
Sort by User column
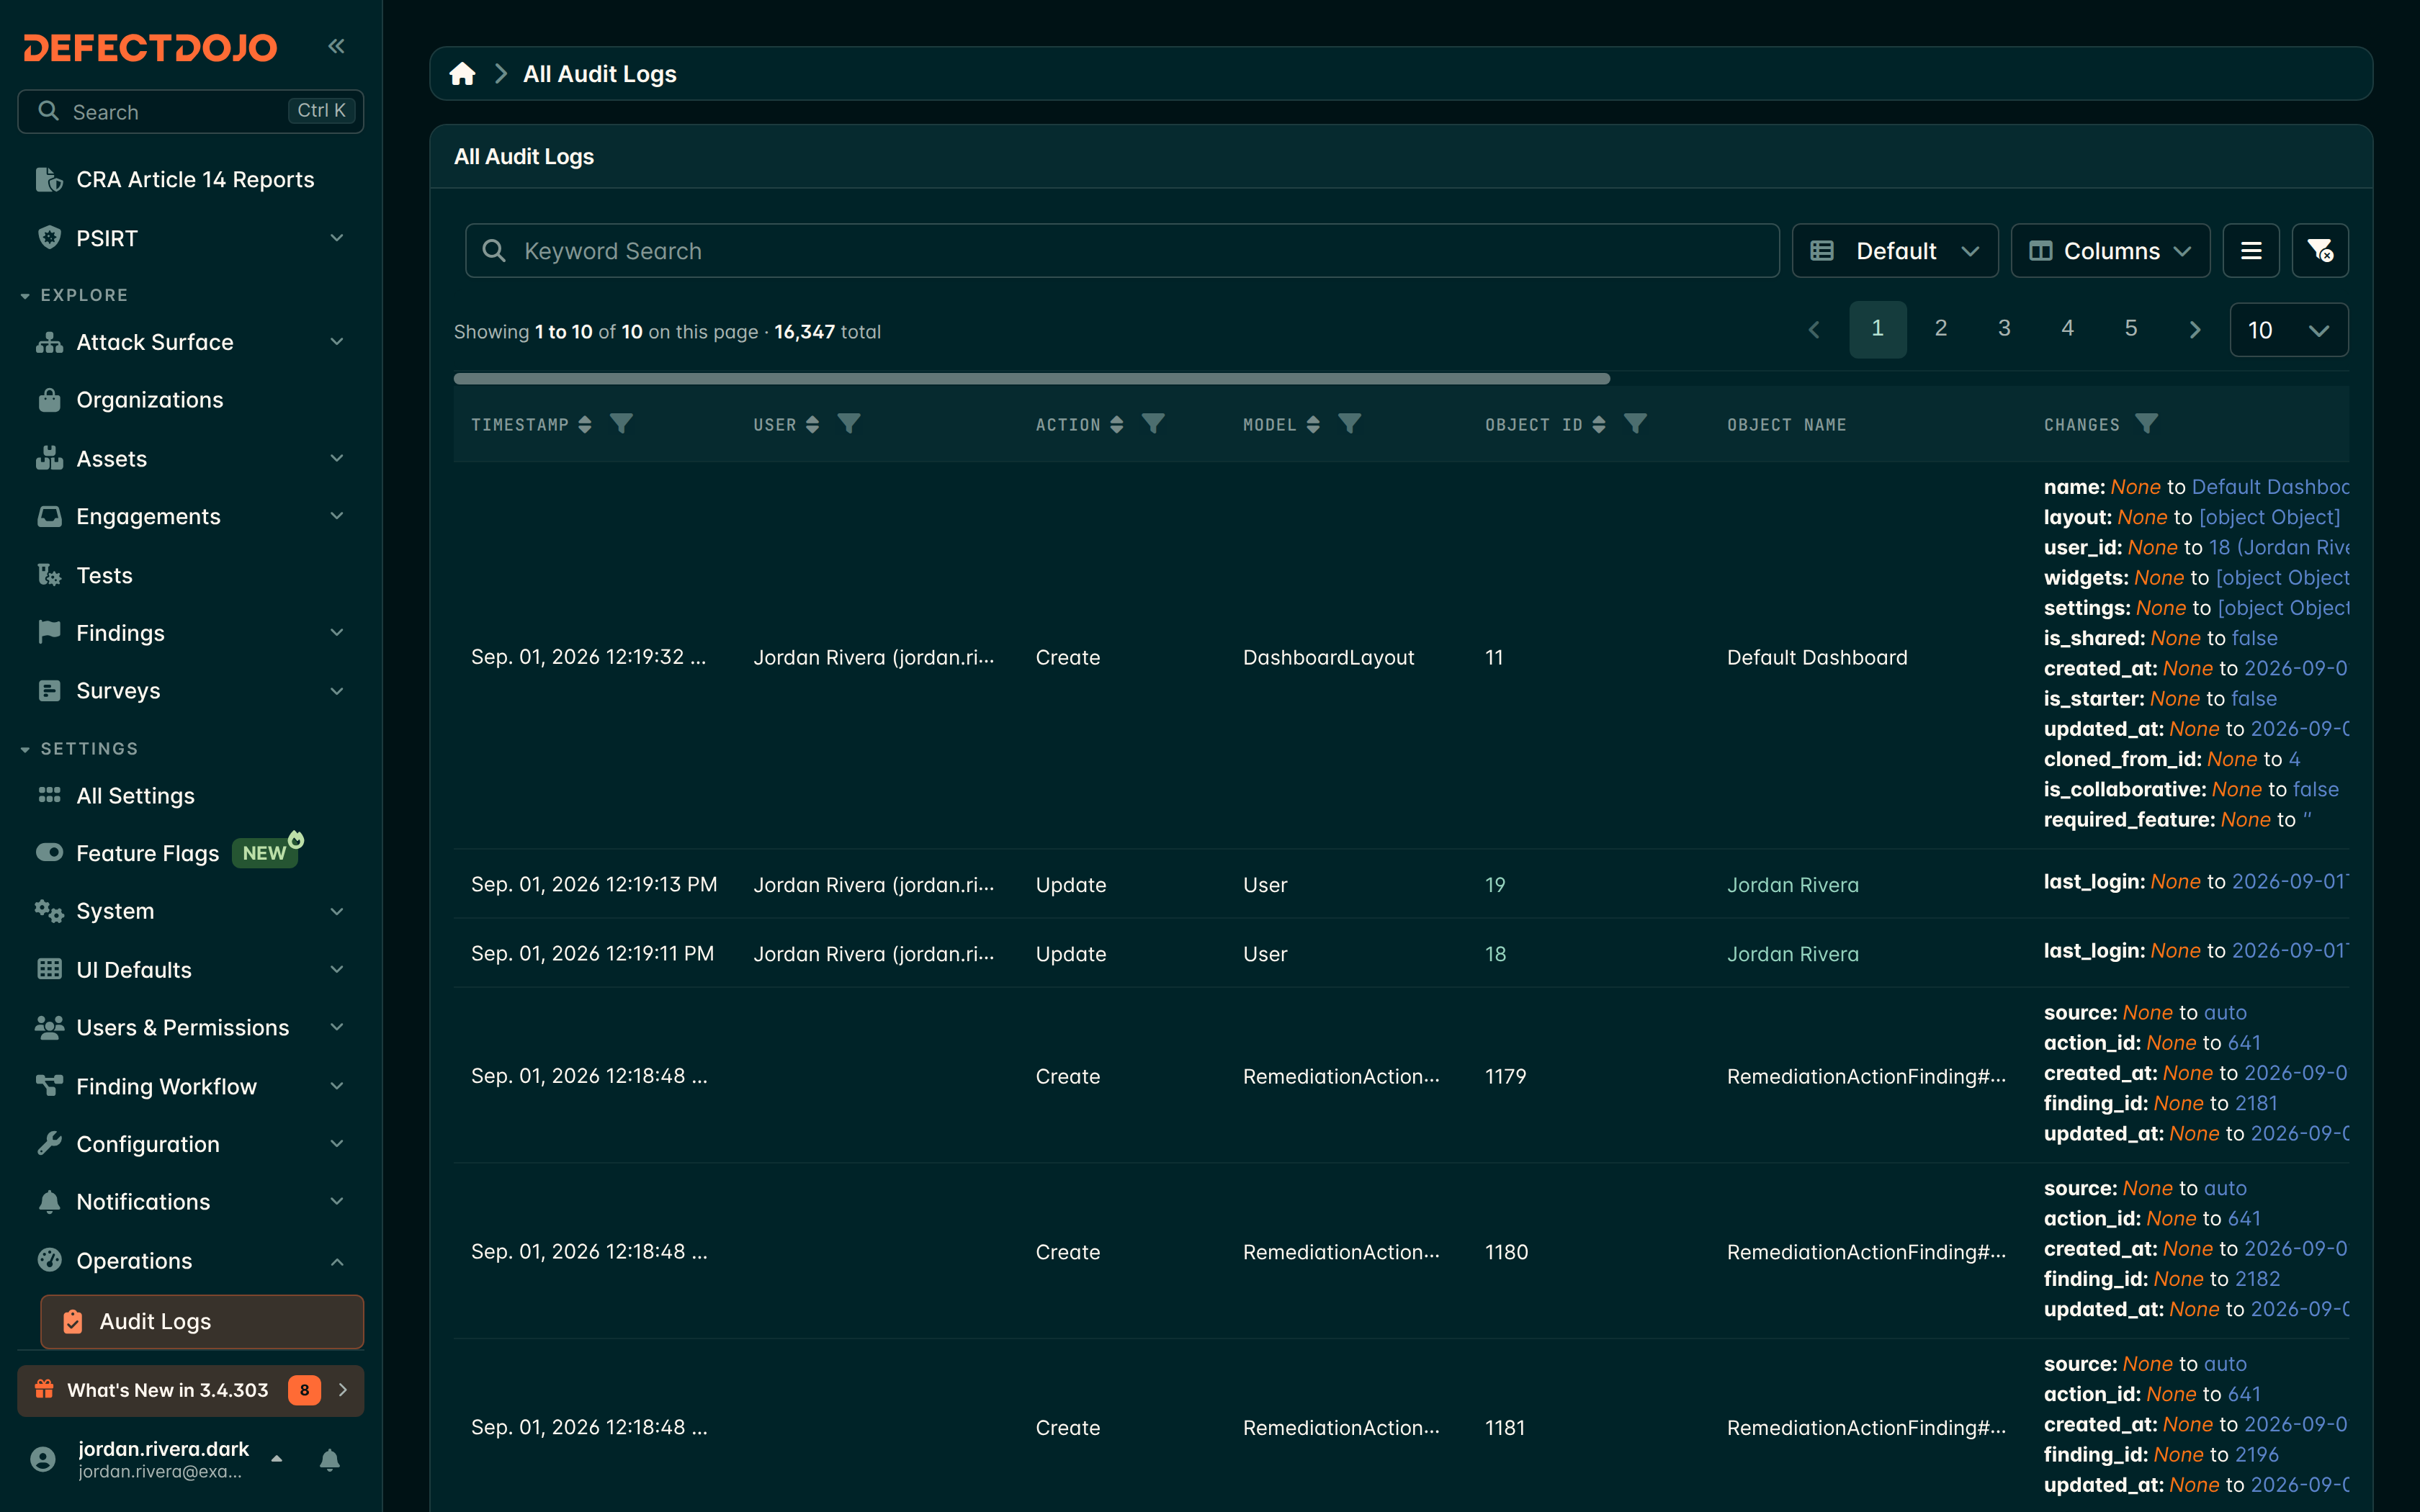[813, 425]
